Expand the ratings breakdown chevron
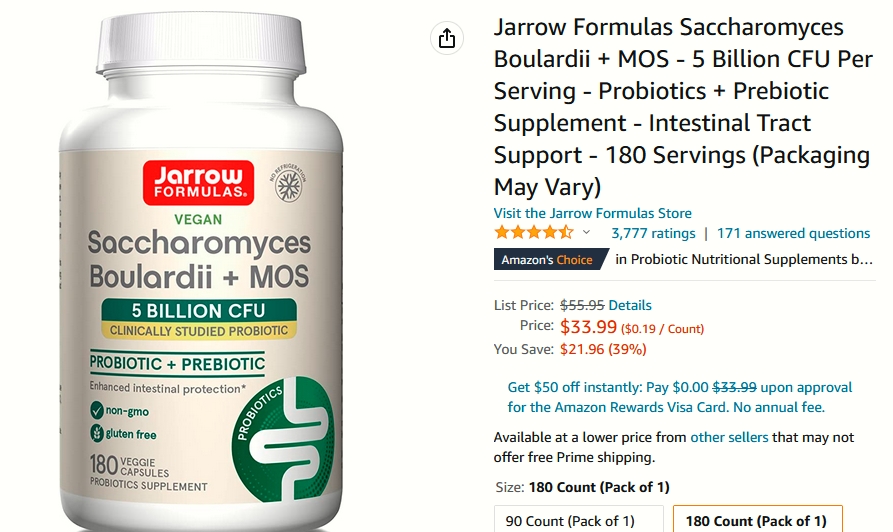 [x=586, y=232]
